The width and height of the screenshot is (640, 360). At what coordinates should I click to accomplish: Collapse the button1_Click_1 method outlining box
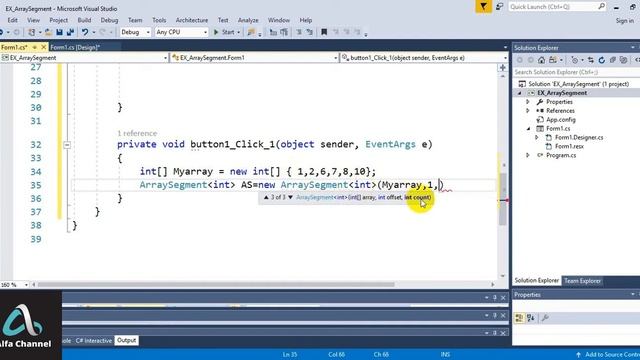(x=67, y=144)
